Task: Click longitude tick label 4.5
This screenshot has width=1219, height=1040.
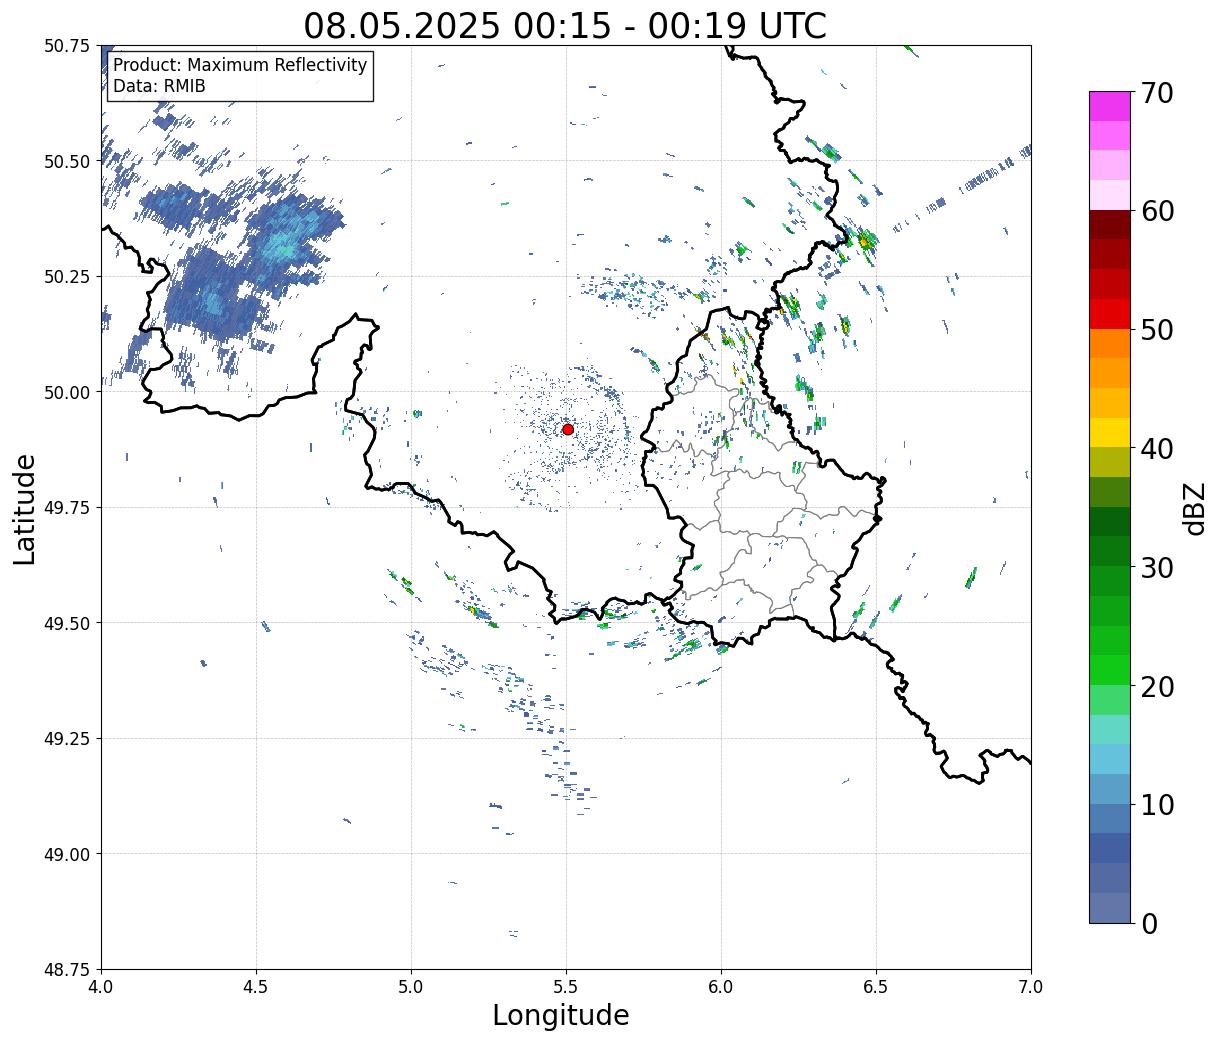Action: (x=256, y=986)
